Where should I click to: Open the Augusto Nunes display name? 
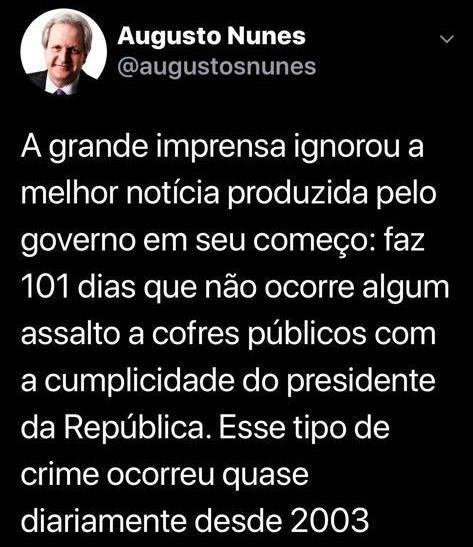(x=212, y=36)
